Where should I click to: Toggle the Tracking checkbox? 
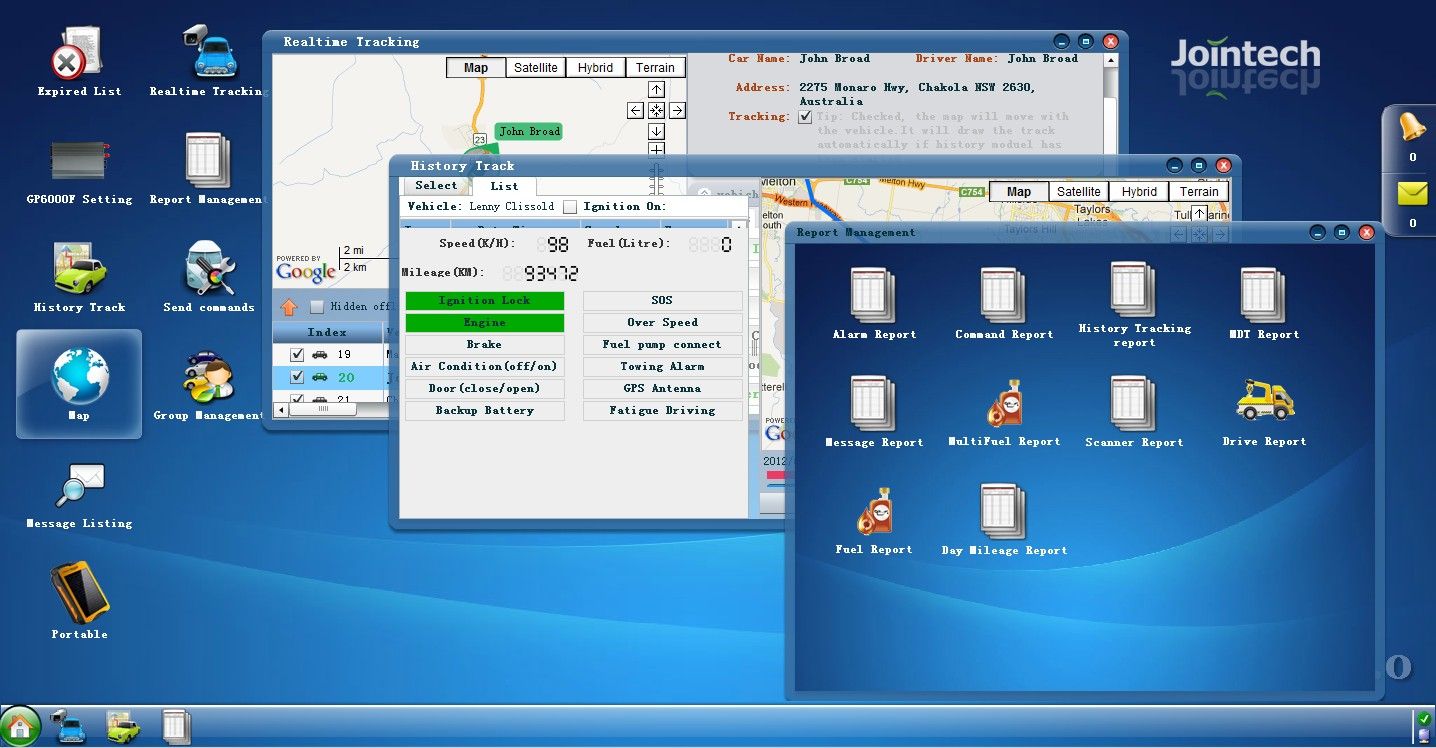(805, 117)
